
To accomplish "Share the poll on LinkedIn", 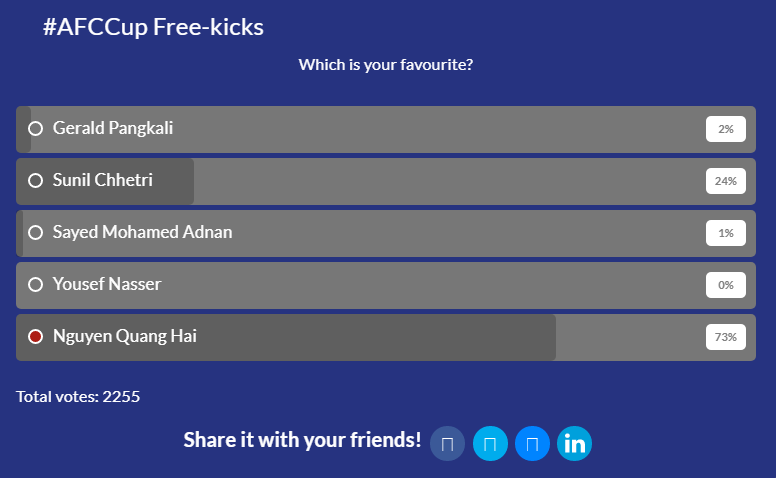I will [574, 443].
